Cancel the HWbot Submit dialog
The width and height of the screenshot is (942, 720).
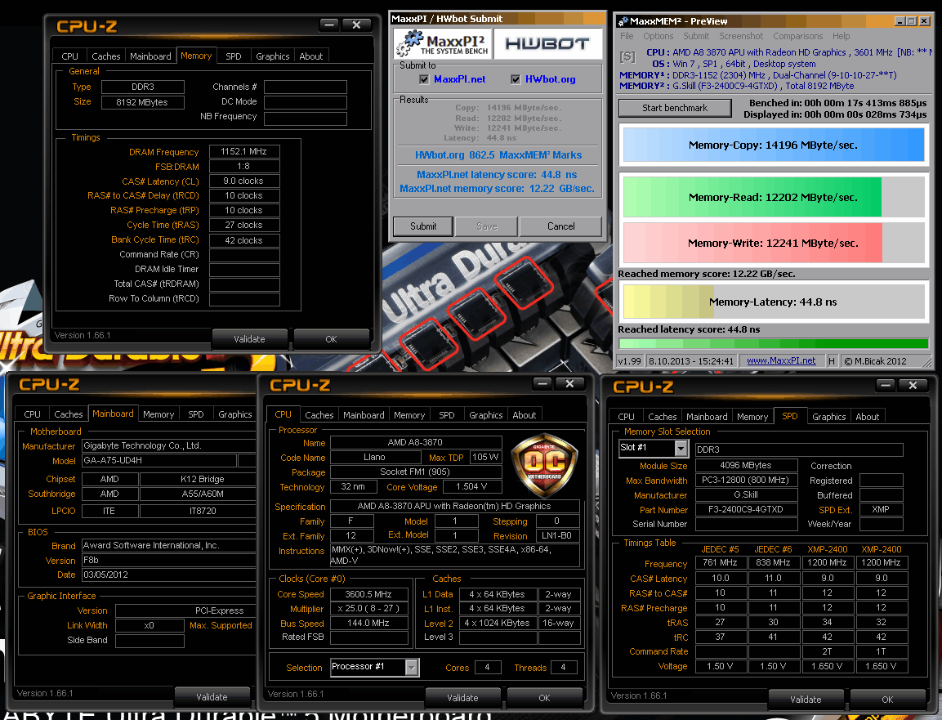click(x=561, y=226)
